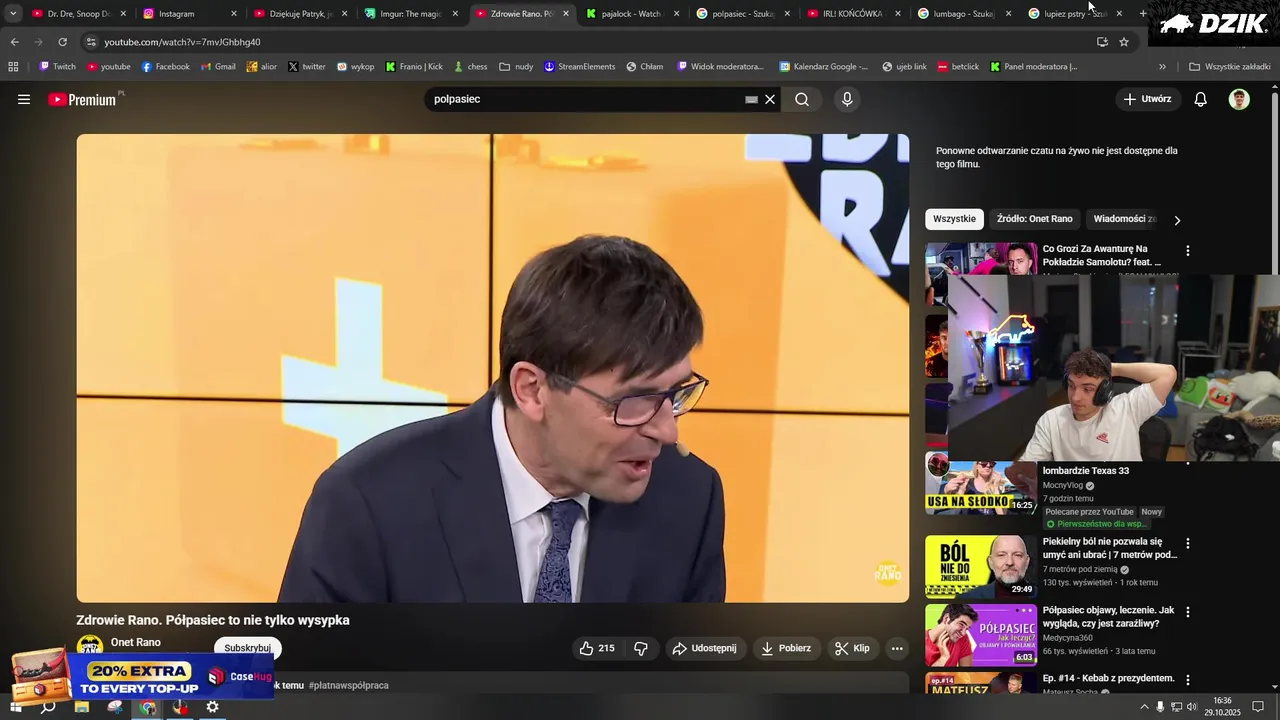Switch to the Instagram tab

point(176,14)
